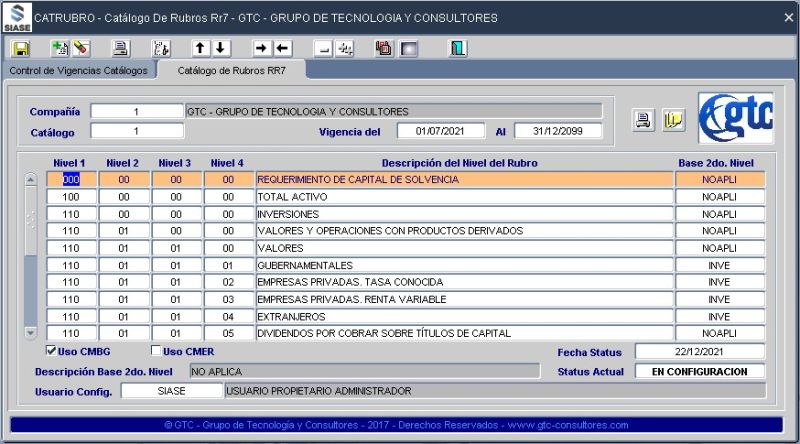Click the green Save floppy disk icon
This screenshot has height=444, width=800.
(22, 48)
